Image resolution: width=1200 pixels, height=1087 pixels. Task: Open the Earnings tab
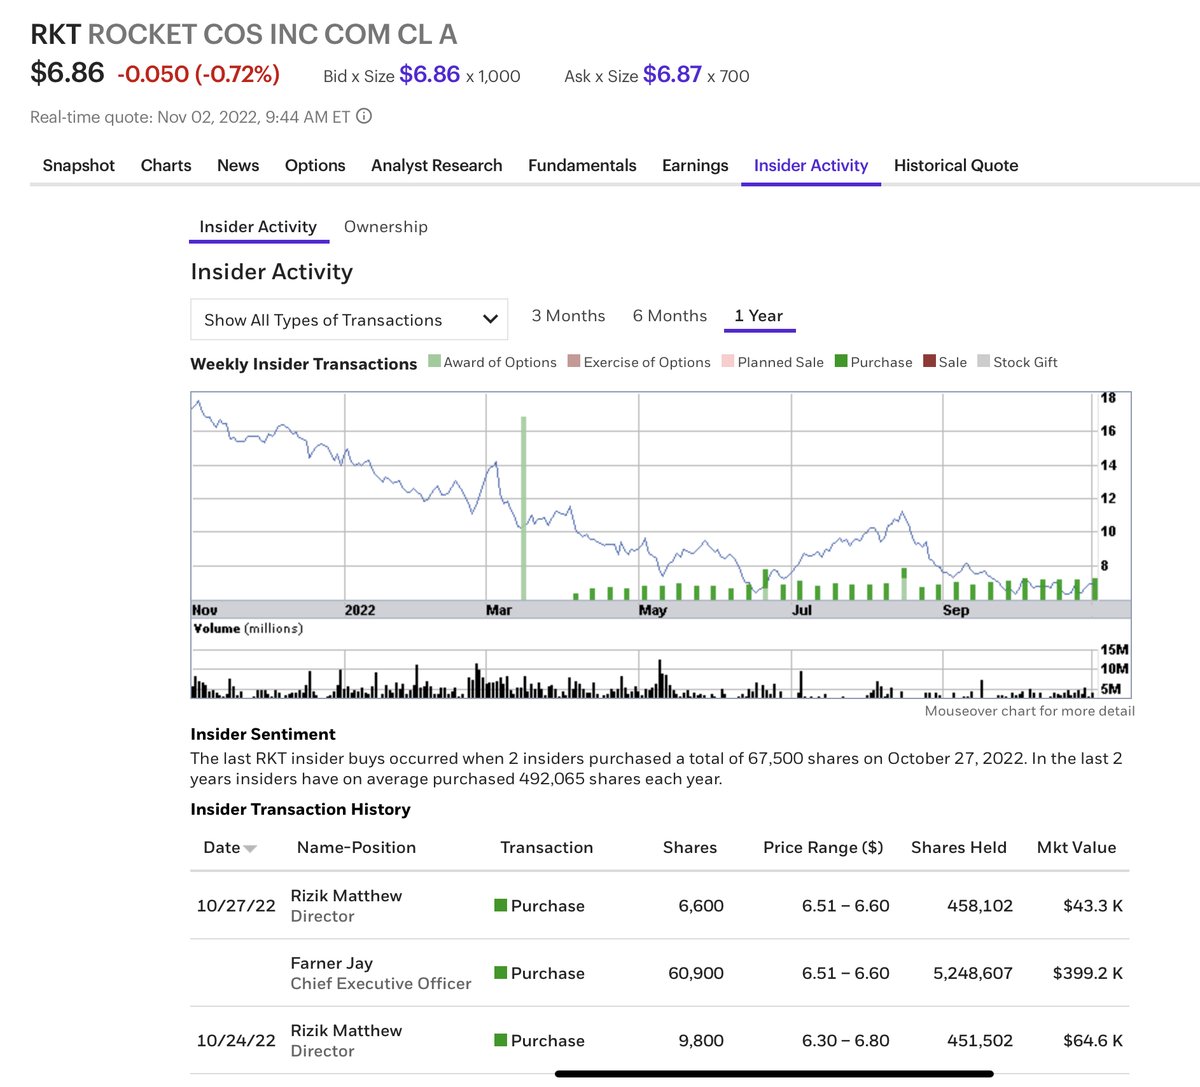[695, 165]
